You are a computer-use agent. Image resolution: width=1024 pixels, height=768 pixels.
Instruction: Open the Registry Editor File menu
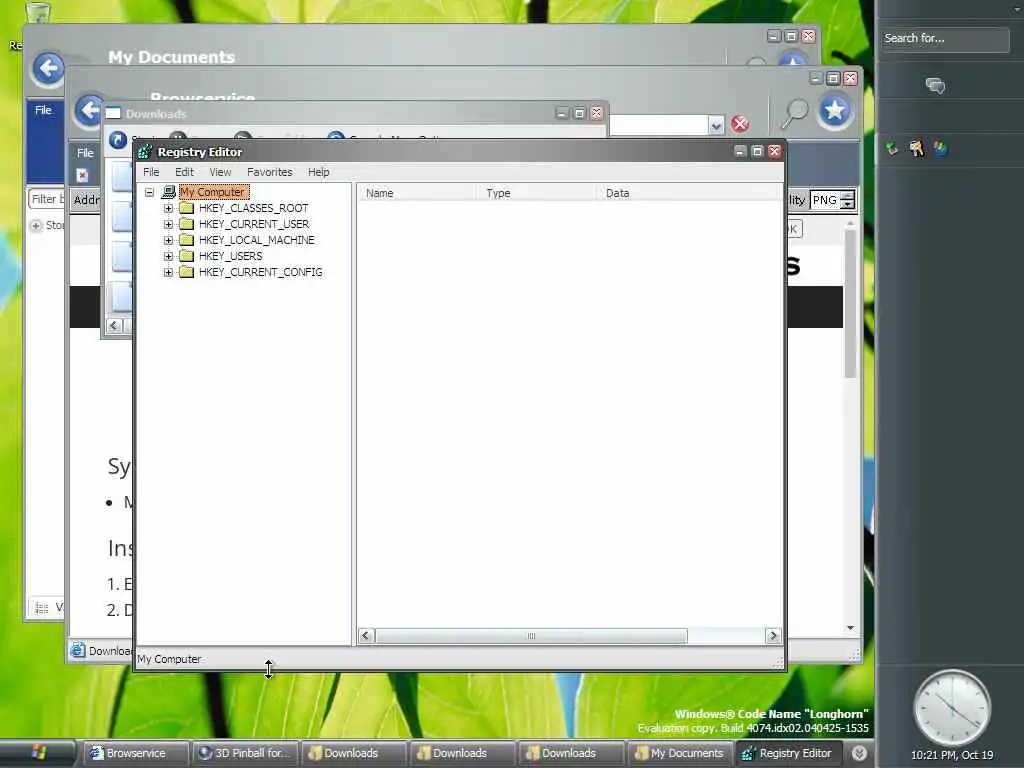[151, 172]
